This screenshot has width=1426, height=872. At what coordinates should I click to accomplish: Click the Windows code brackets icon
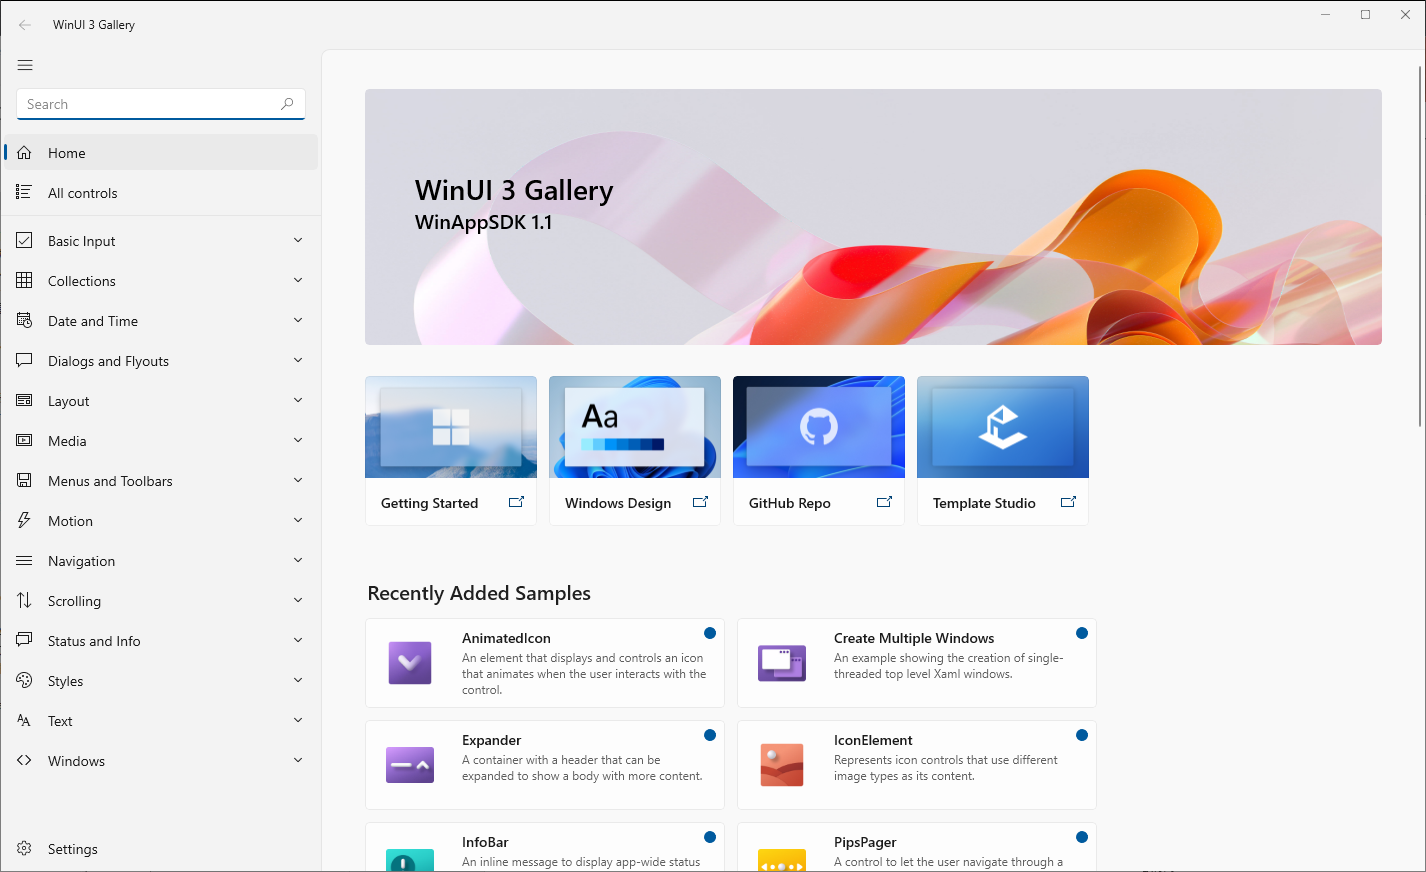[25, 760]
